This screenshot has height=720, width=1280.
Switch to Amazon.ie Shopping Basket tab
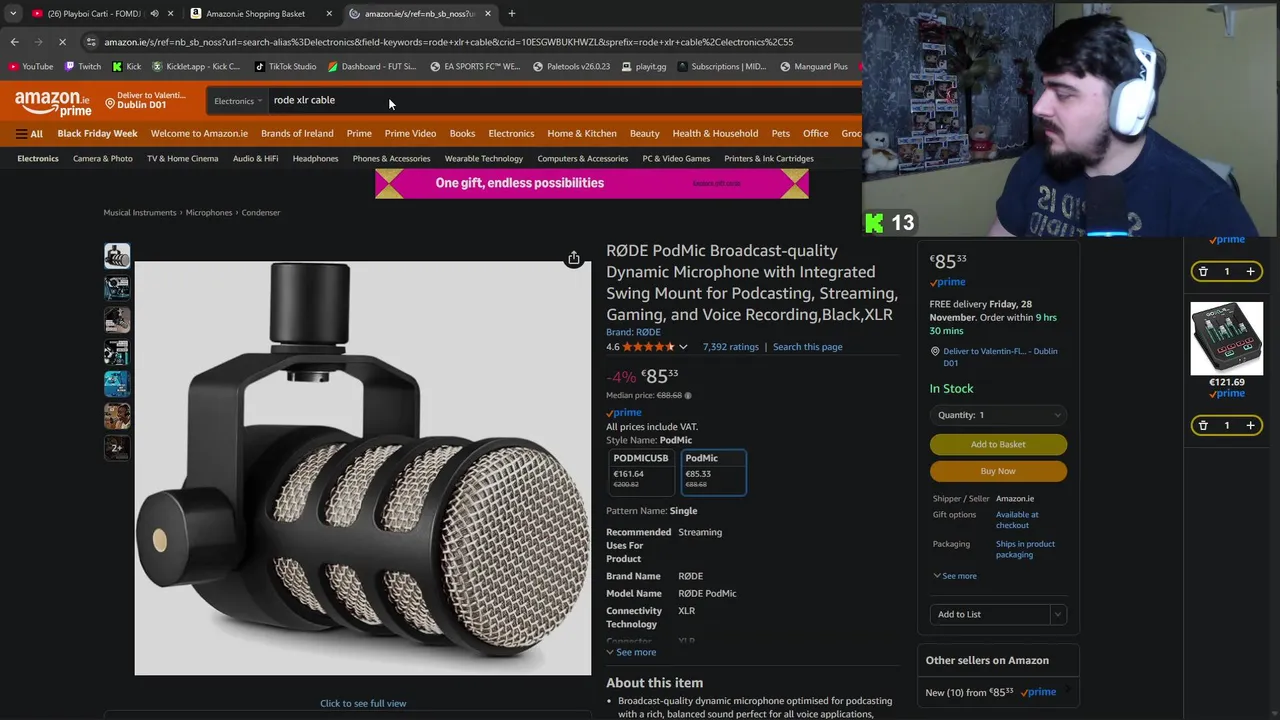pyautogui.click(x=256, y=13)
